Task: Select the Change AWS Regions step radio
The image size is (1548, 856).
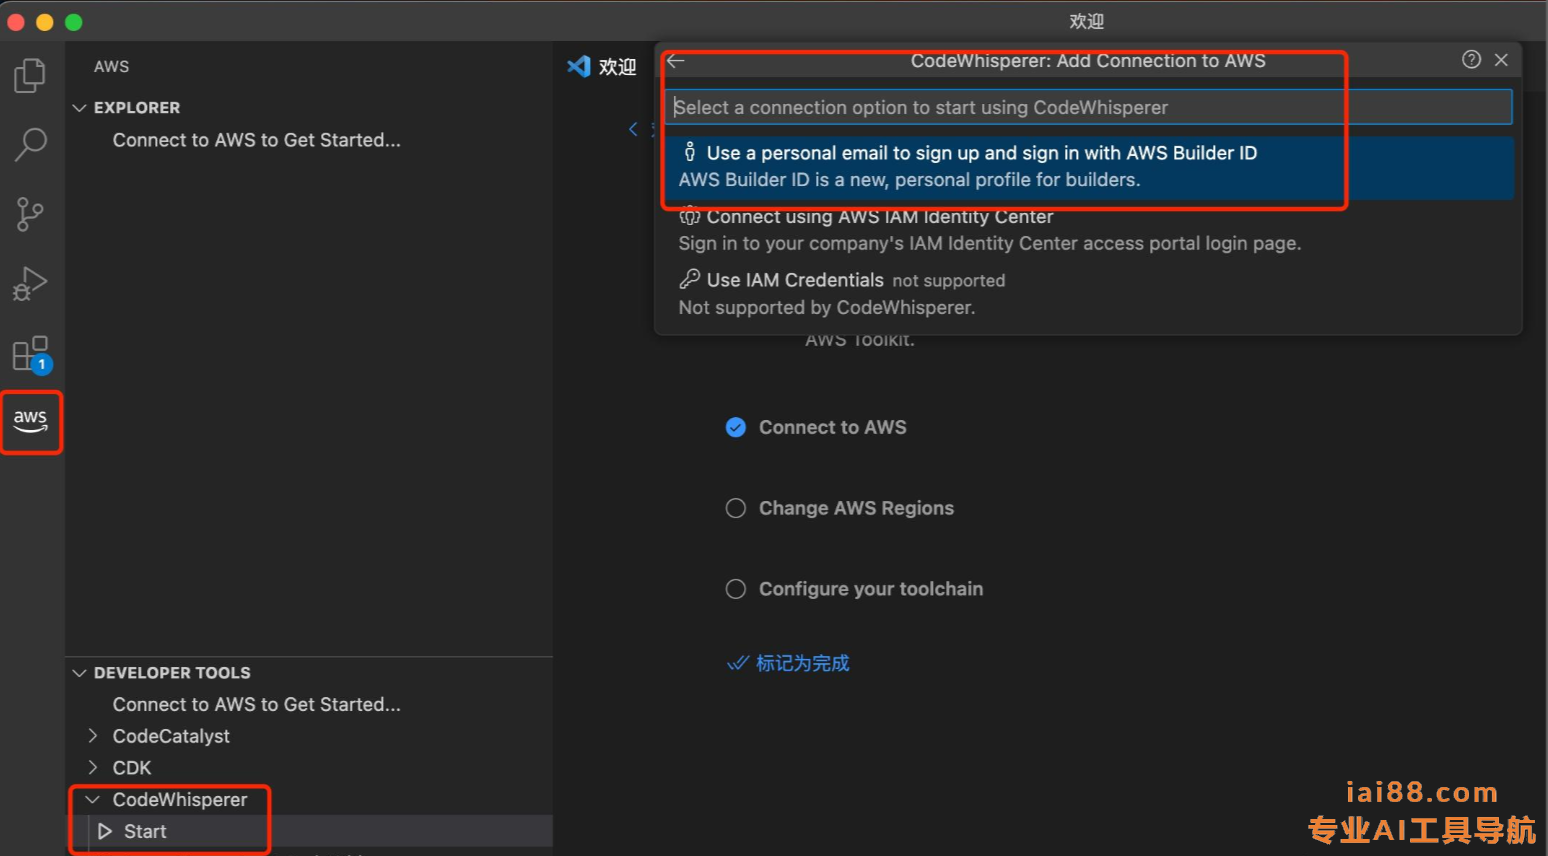Action: pyautogui.click(x=736, y=508)
